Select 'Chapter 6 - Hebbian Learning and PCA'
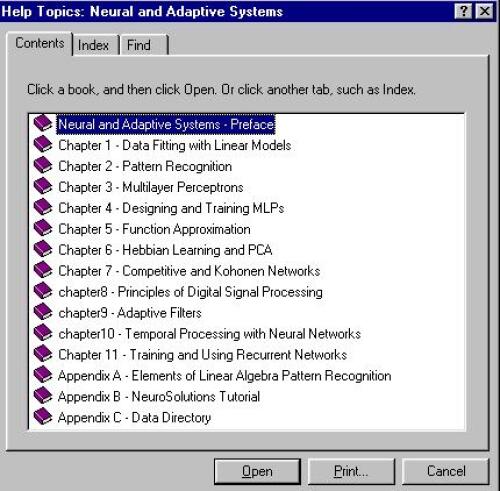Screen dimensions: 500x491 pos(165,250)
